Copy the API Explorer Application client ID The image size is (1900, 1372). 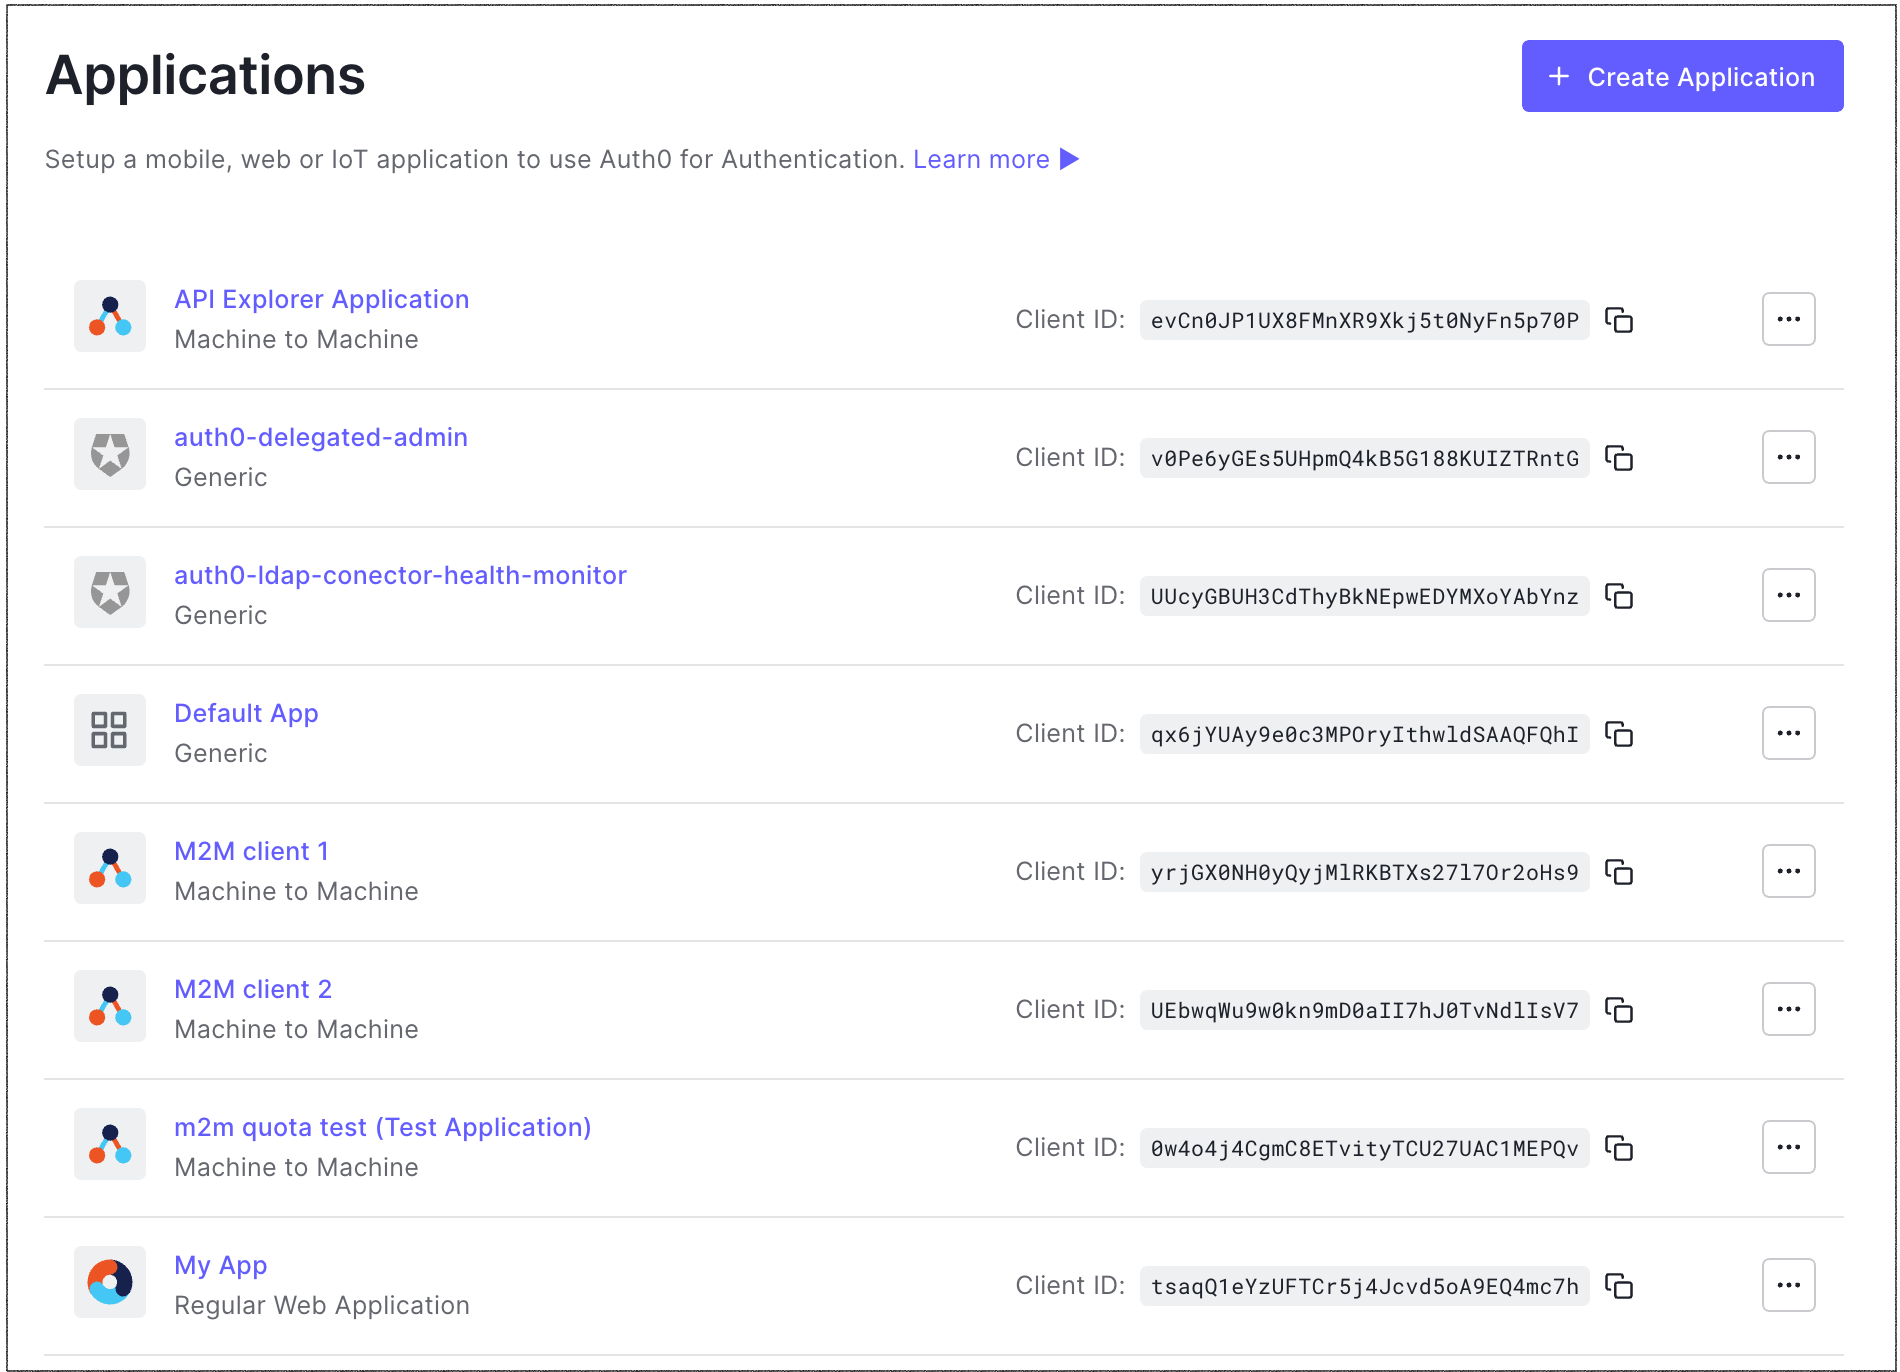pyautogui.click(x=1618, y=320)
